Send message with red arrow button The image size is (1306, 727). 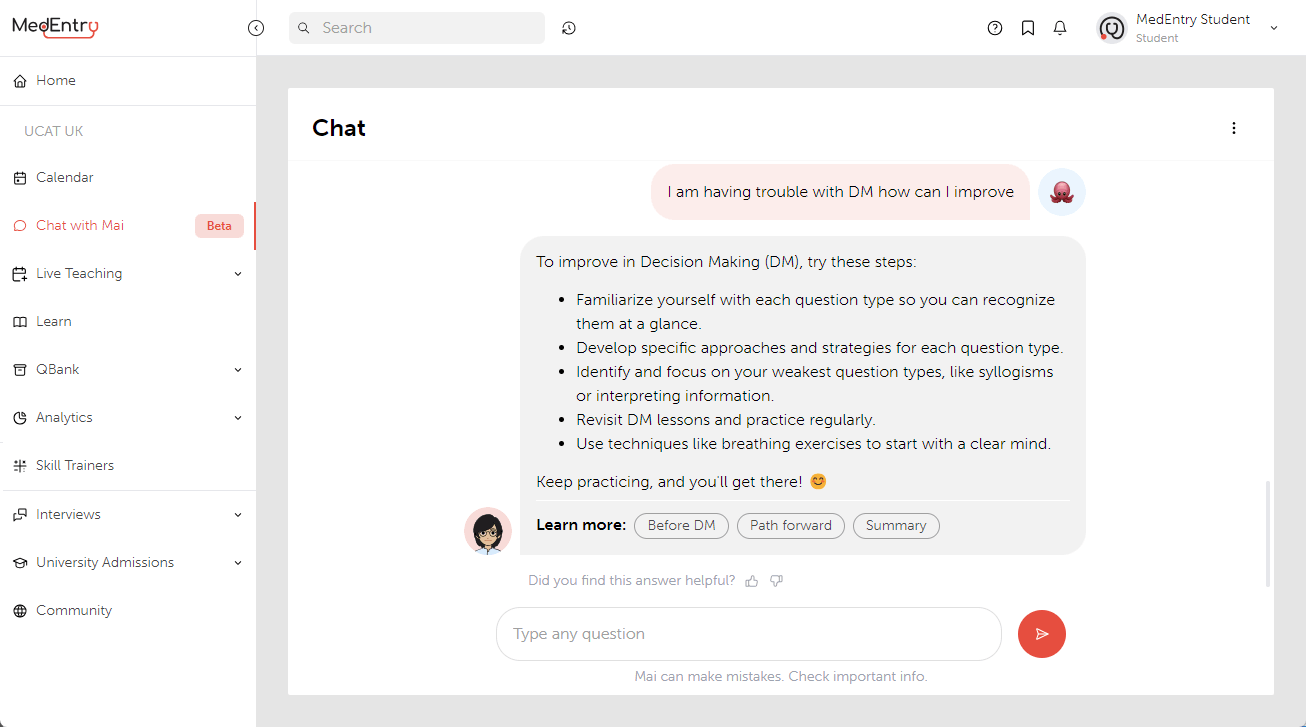[1041, 634]
